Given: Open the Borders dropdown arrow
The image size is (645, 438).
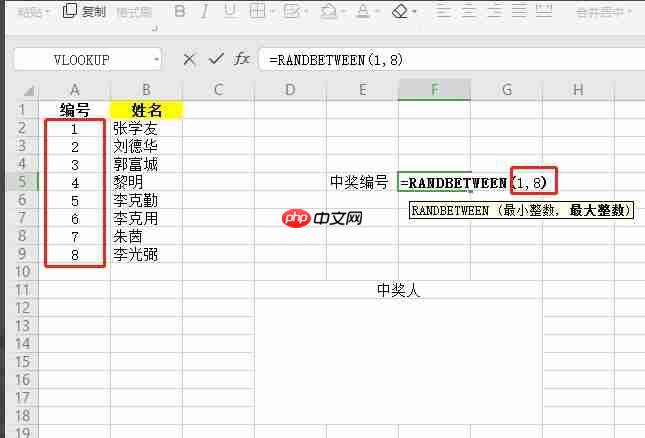Looking at the screenshot, I should (x=272, y=12).
